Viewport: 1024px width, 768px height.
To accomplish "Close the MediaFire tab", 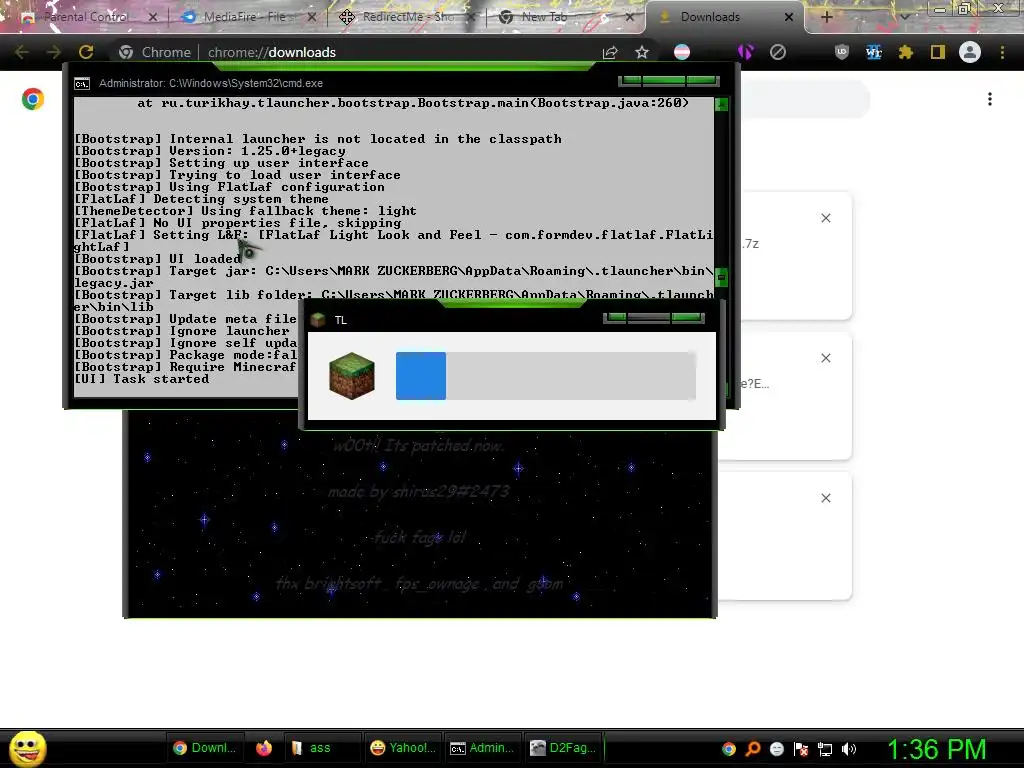I will click(x=312, y=17).
